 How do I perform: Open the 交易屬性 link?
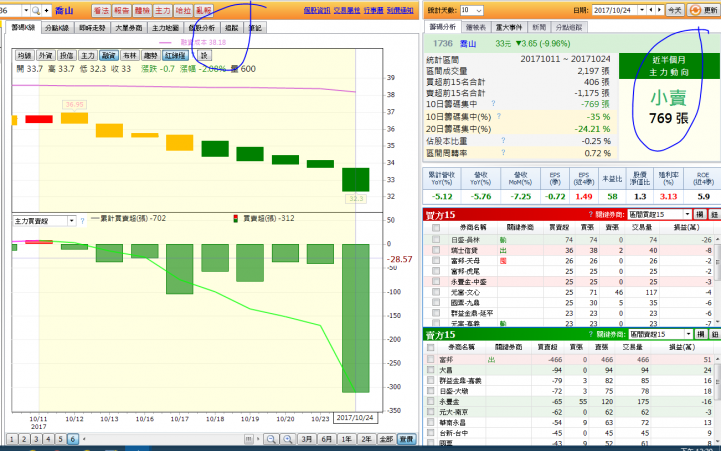click(347, 10)
